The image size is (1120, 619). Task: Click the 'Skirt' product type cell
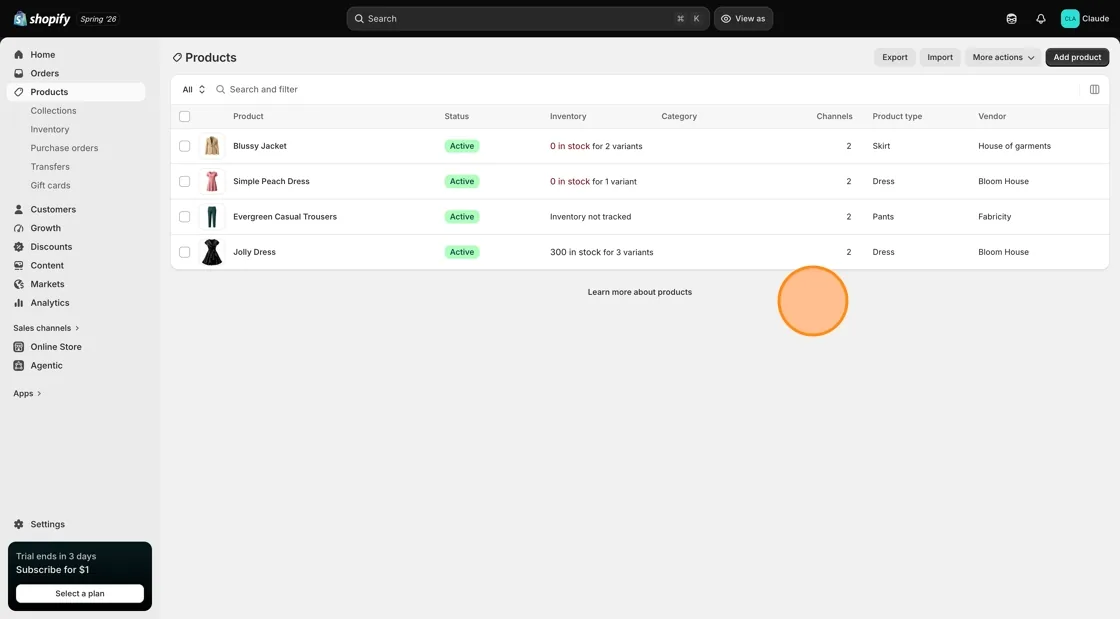coord(881,146)
